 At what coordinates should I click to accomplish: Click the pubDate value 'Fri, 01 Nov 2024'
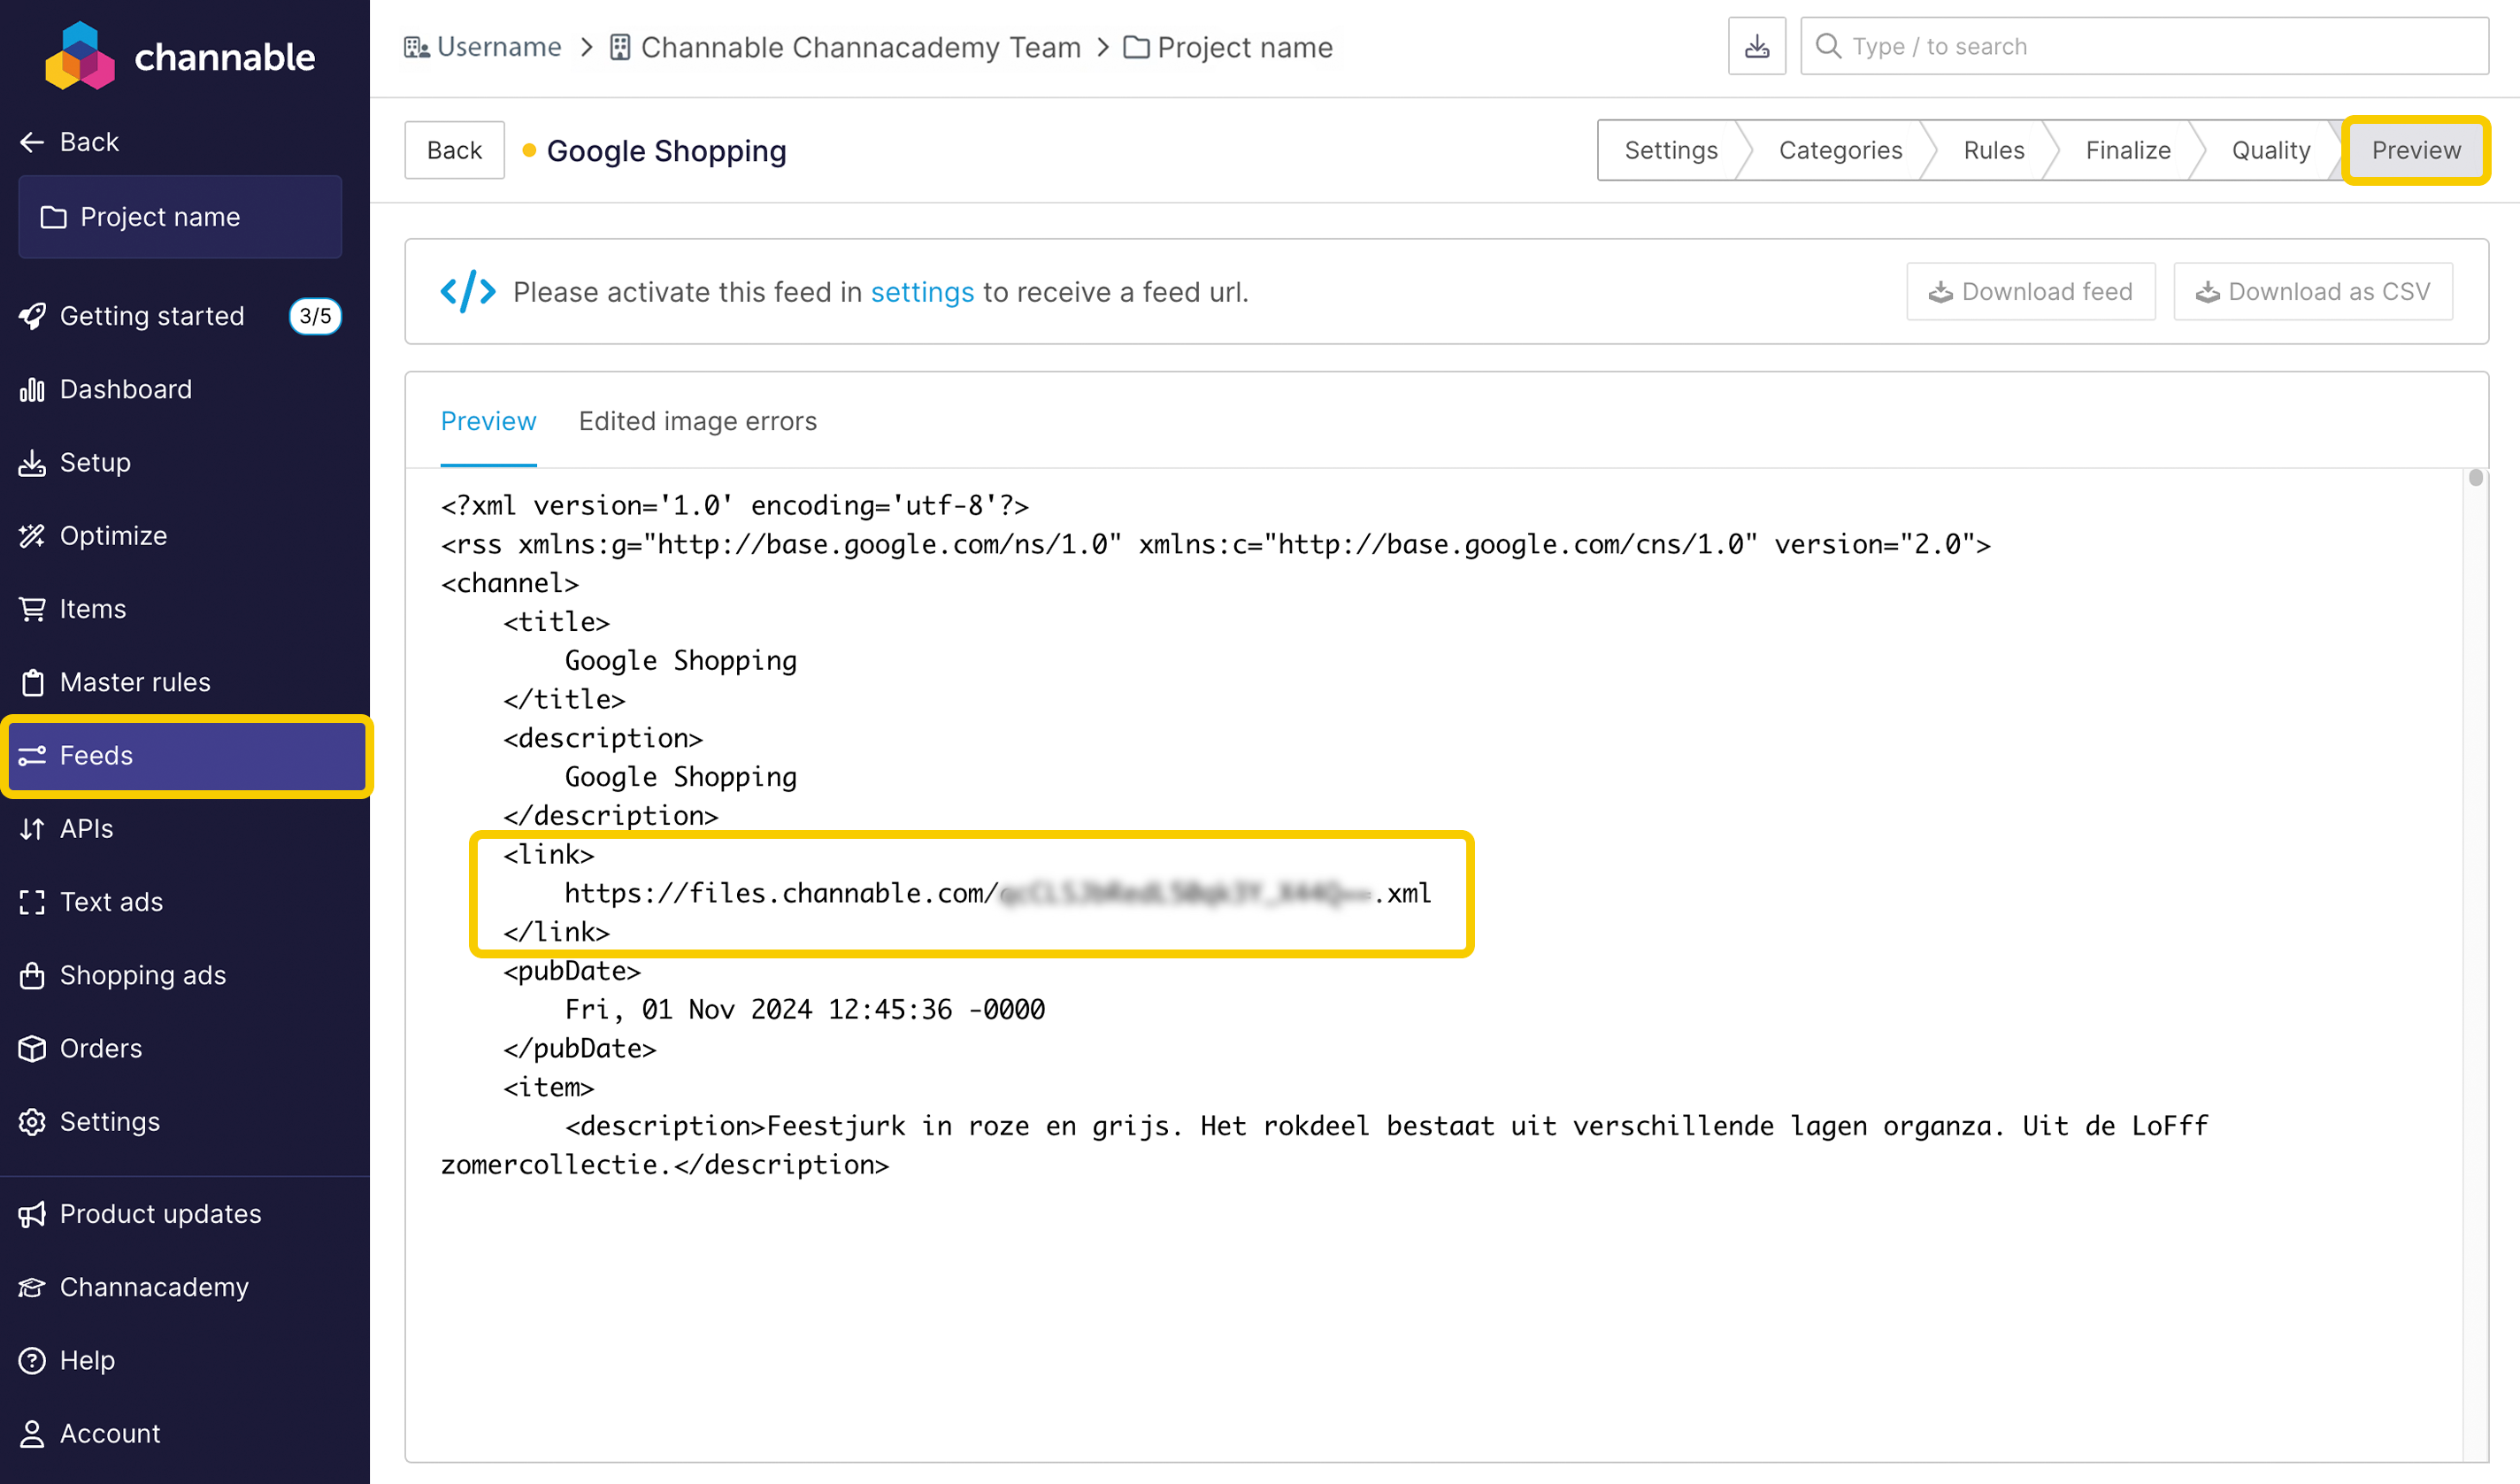pyautogui.click(x=805, y=1010)
